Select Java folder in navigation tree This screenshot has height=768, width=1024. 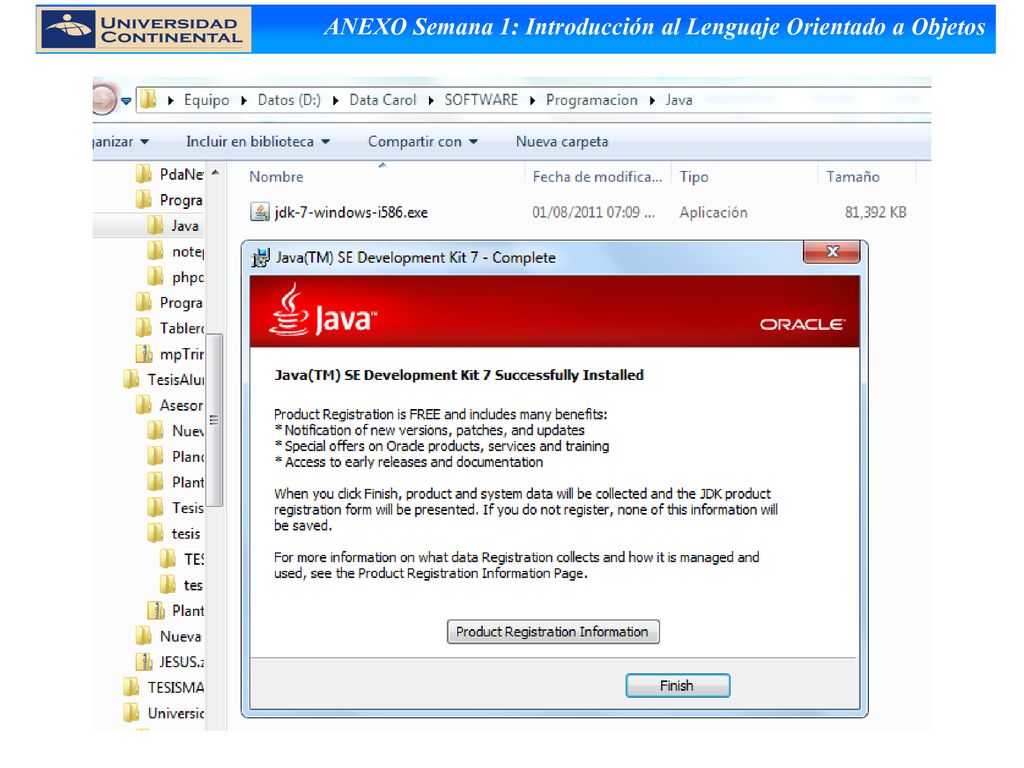(x=173, y=226)
